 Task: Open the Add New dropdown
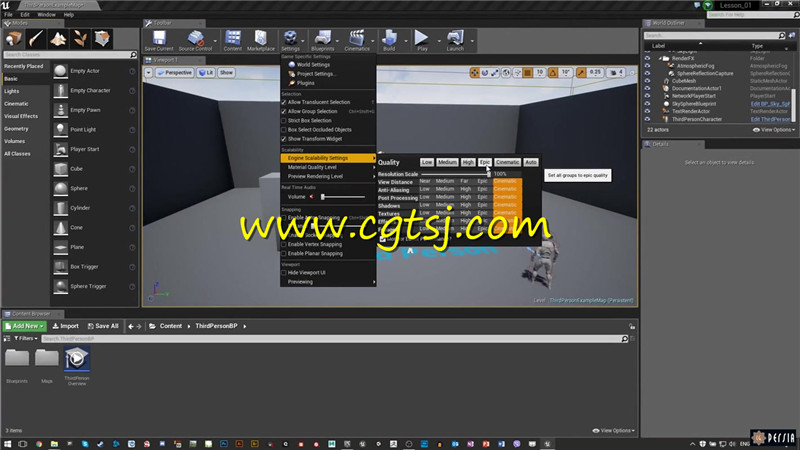coord(25,326)
